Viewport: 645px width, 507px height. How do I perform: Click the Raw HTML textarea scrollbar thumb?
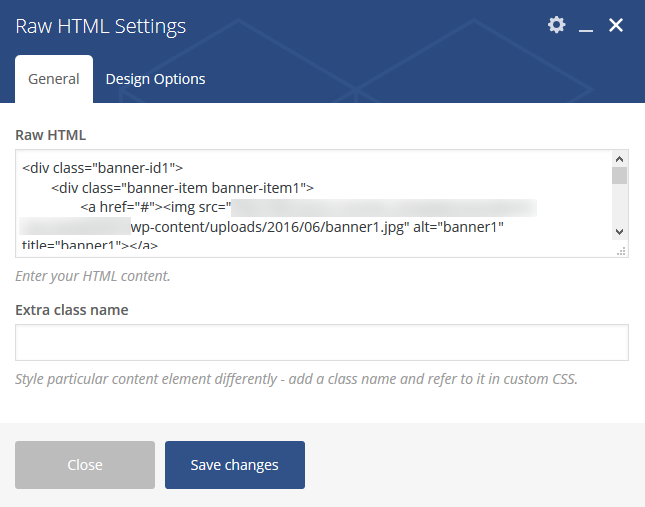619,176
